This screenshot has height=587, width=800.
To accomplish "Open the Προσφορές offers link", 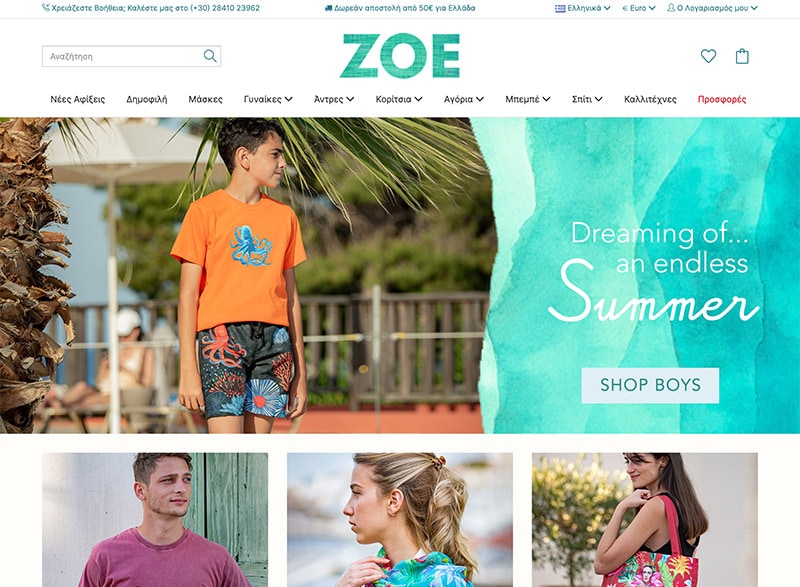I will (x=721, y=99).
